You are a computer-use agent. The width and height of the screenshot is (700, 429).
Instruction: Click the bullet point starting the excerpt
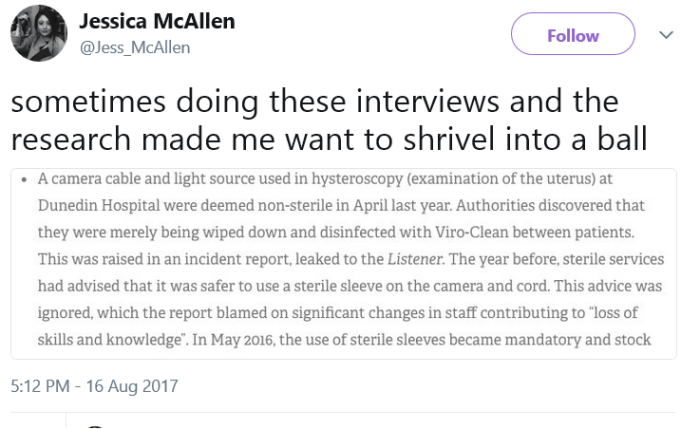22,180
